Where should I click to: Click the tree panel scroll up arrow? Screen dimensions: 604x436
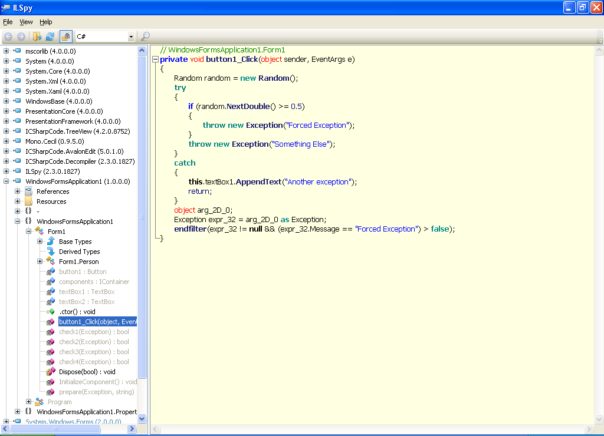point(142,51)
